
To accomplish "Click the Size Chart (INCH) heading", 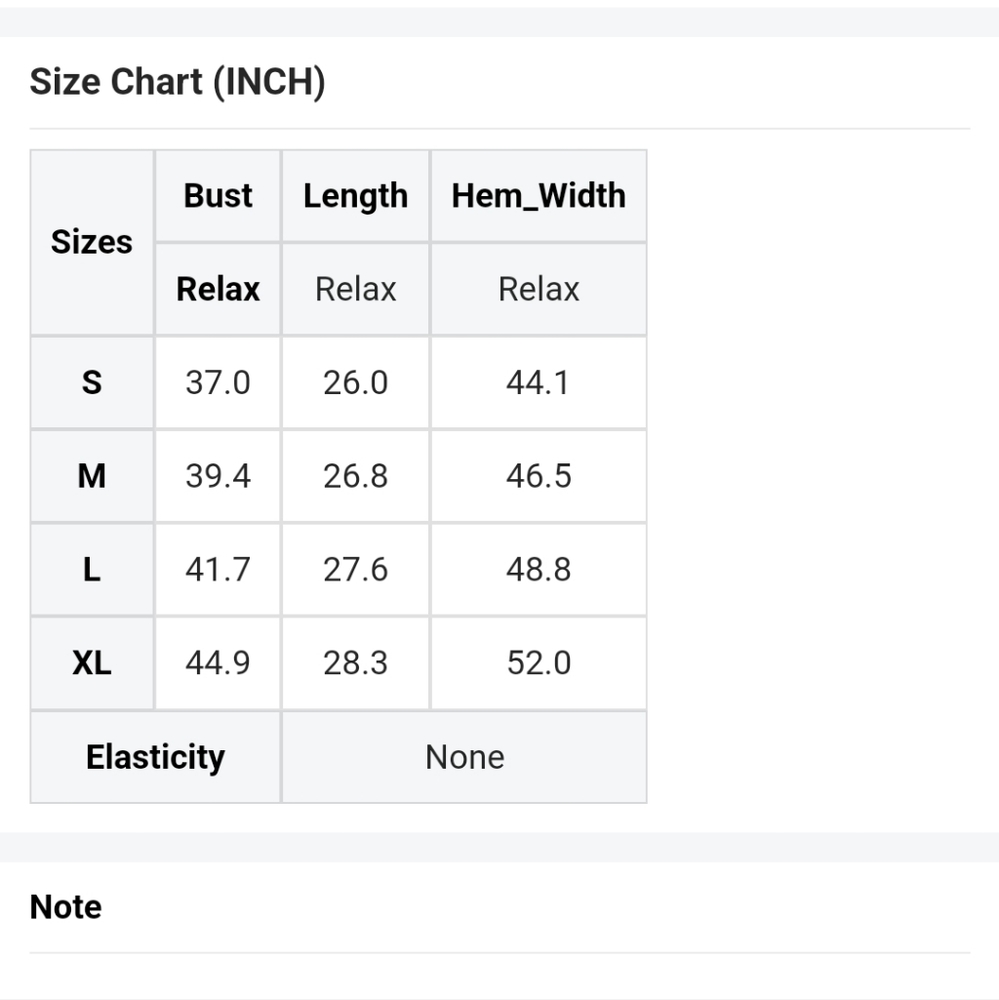I will point(177,82).
